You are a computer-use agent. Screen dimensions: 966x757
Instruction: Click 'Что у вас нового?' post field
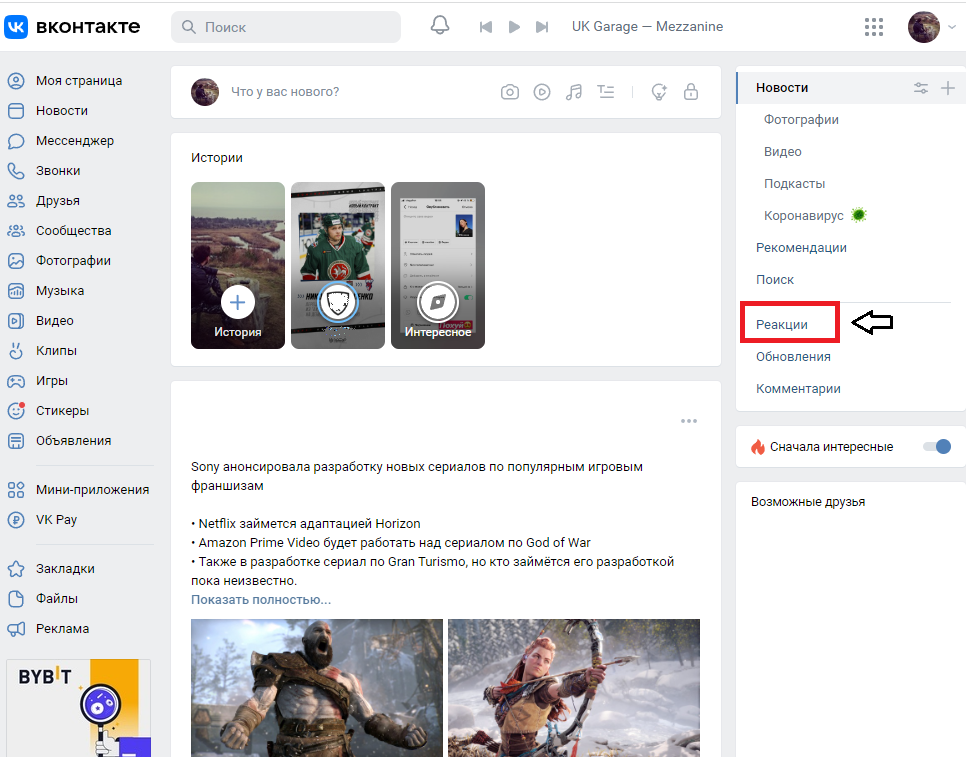[285, 92]
